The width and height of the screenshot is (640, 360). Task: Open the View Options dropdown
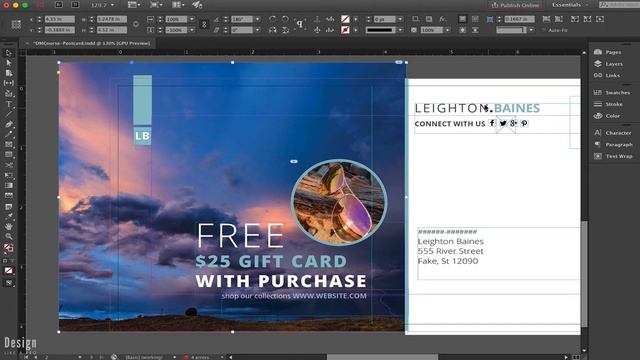[x=134, y=5]
